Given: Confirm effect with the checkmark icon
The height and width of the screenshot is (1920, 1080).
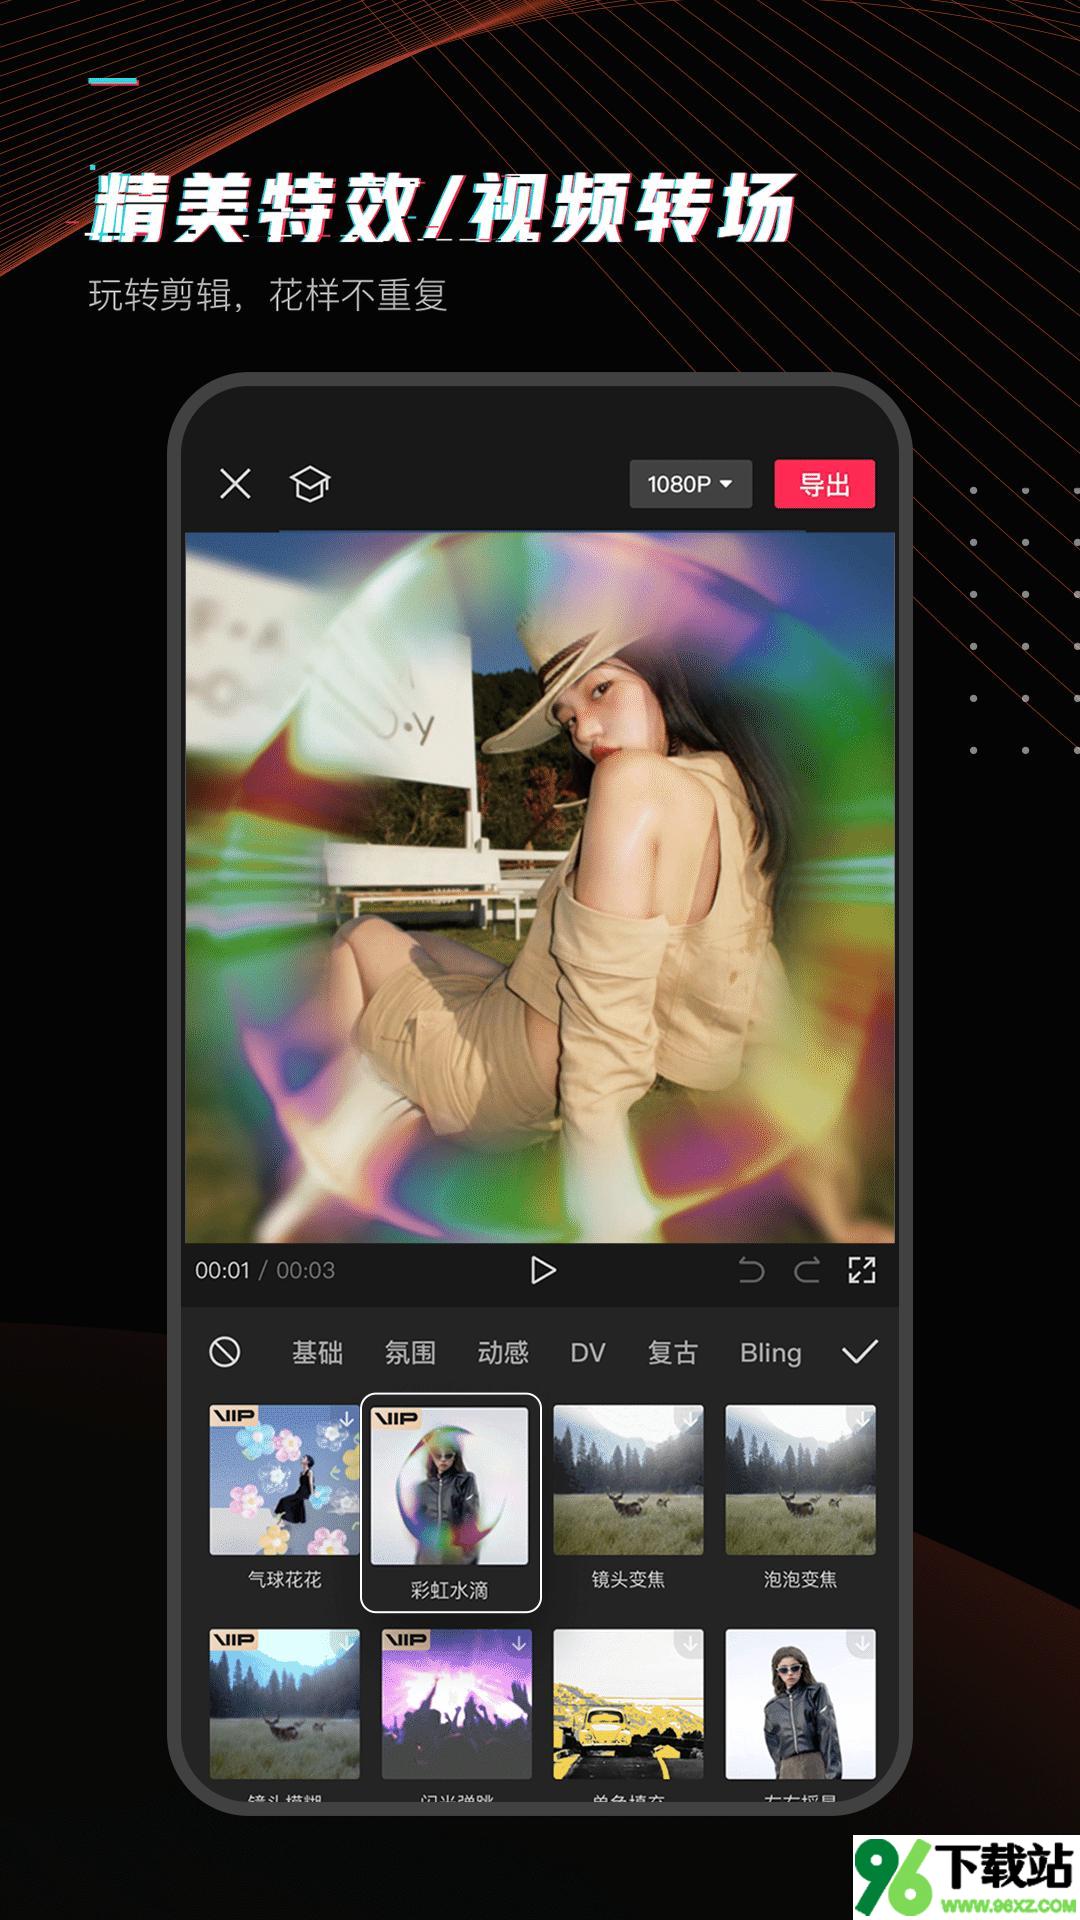Looking at the screenshot, I should (x=860, y=1352).
